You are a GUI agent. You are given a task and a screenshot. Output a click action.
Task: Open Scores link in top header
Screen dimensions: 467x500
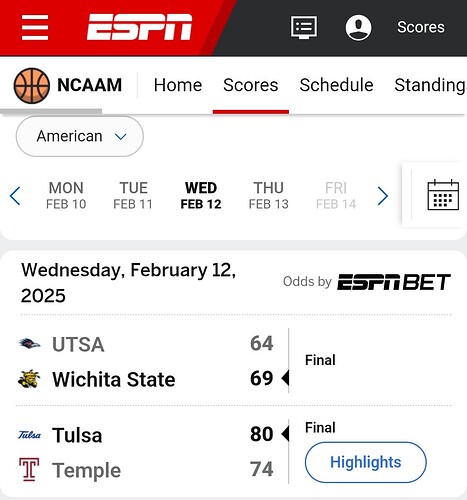421,27
